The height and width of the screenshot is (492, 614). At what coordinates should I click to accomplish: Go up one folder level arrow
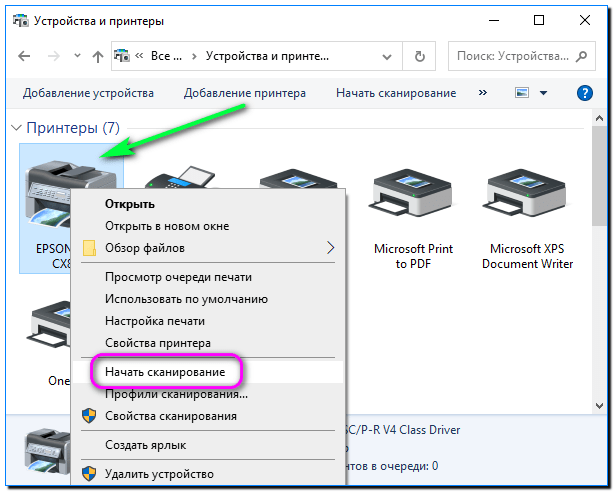pos(97,56)
